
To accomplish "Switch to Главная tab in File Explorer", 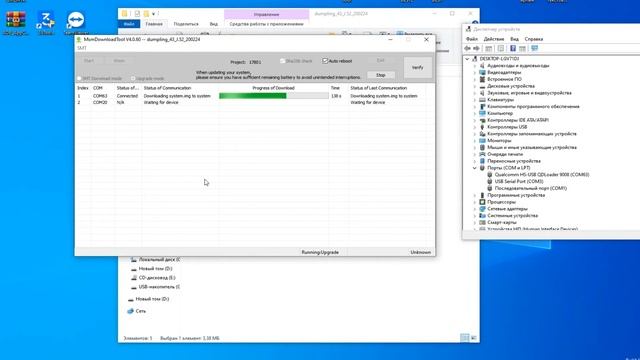I will [154, 24].
